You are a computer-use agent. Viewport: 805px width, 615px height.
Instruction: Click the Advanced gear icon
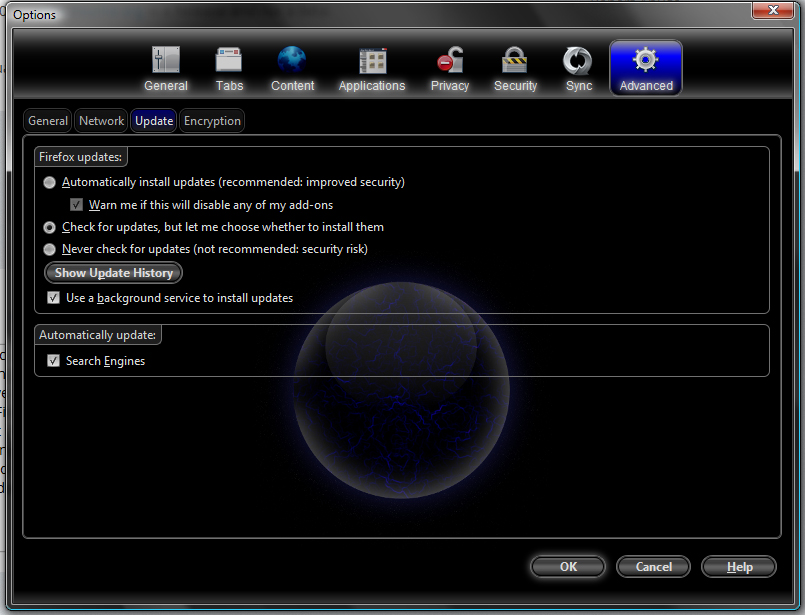click(646, 62)
